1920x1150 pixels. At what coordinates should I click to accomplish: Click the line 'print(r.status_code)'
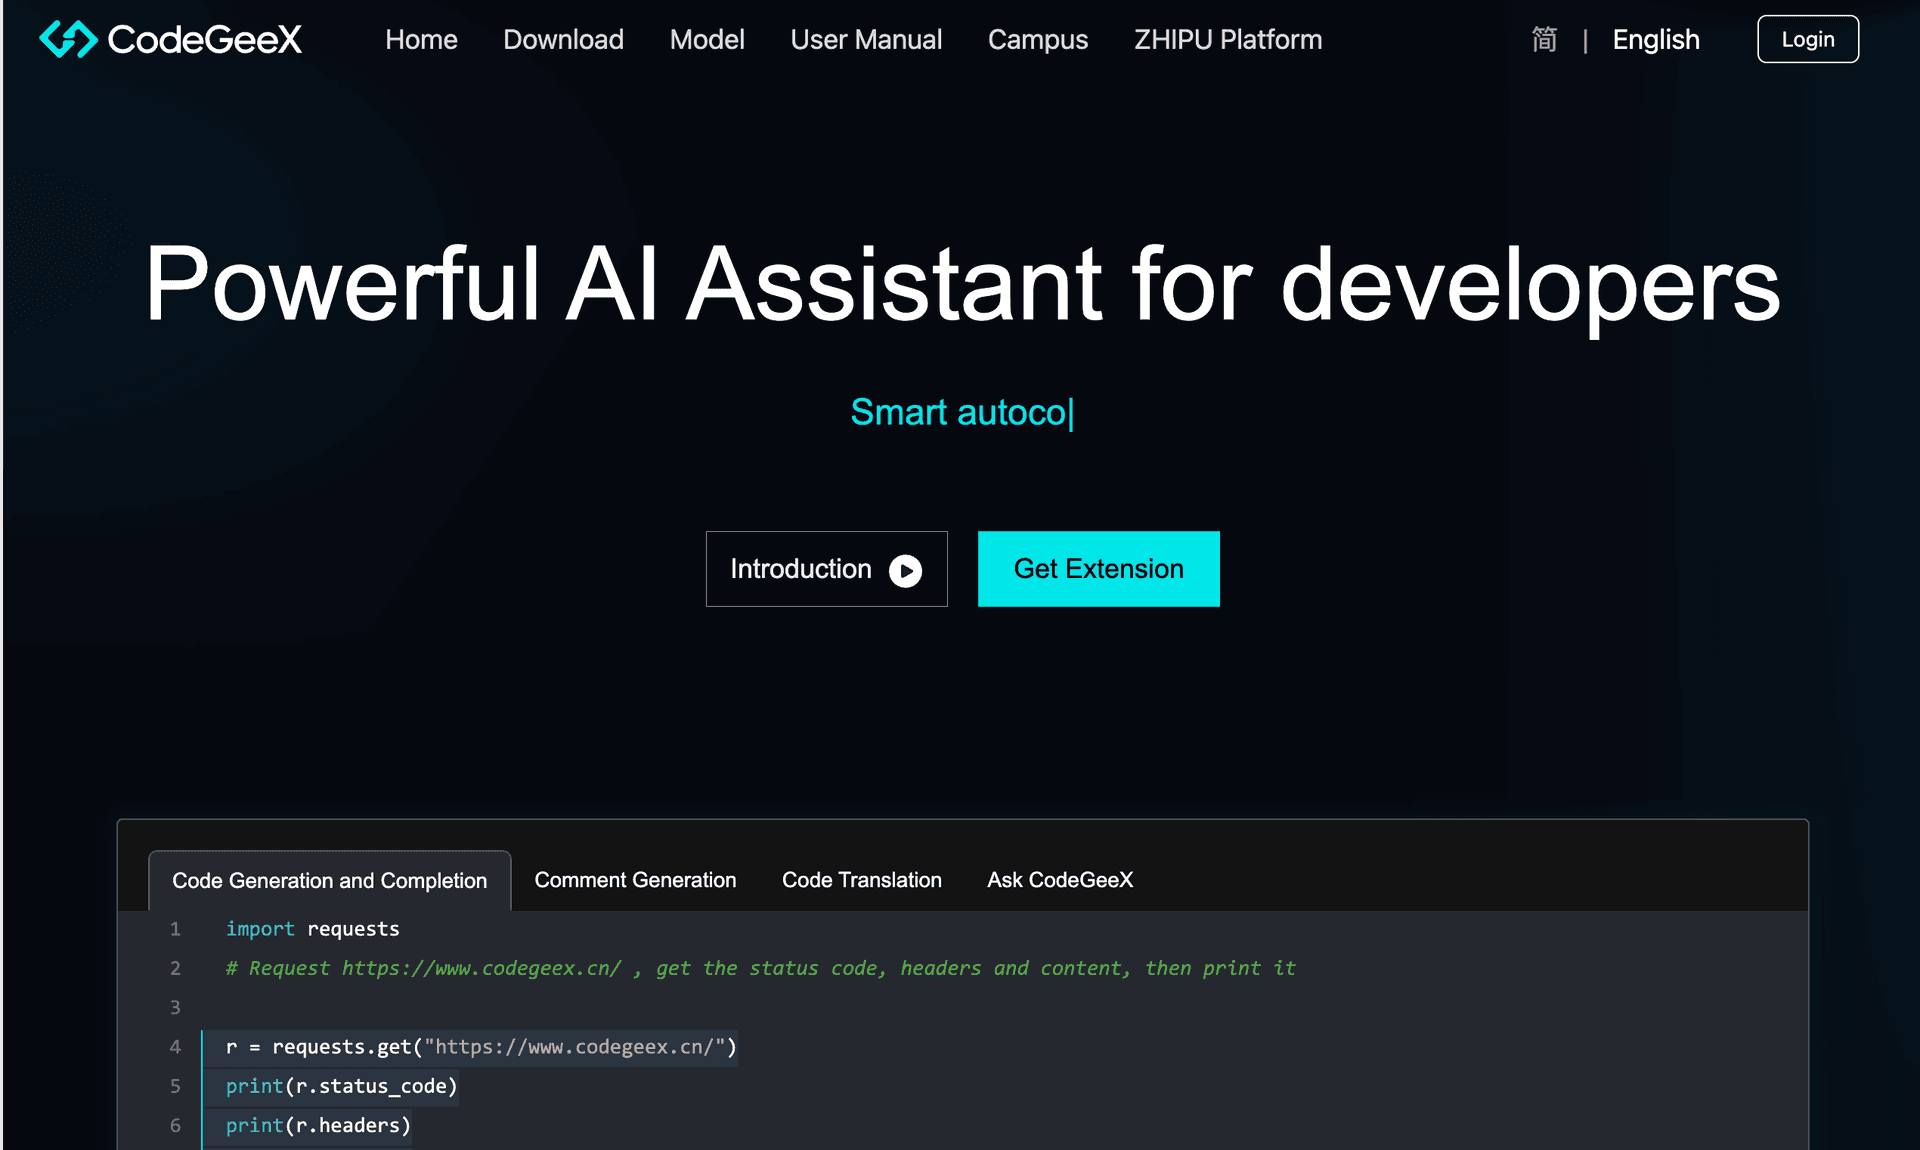tap(341, 1086)
